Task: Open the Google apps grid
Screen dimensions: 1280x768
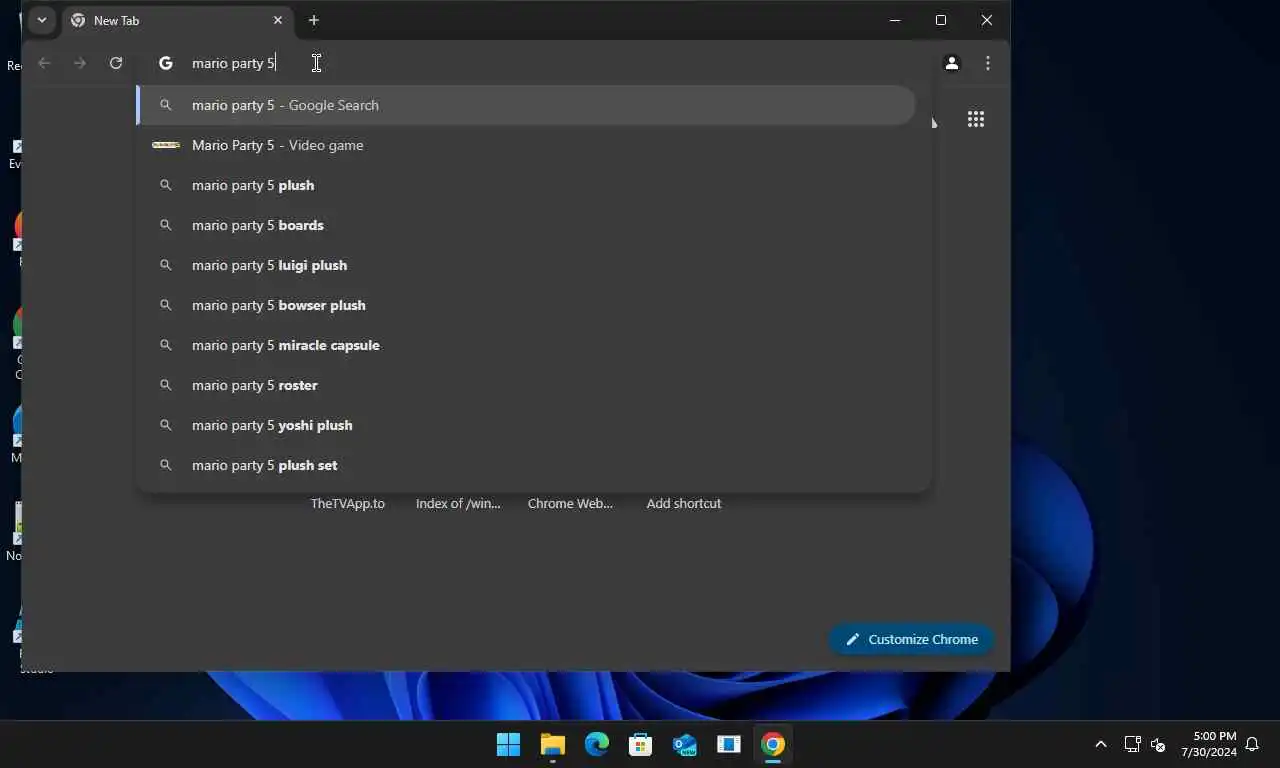Action: tap(976, 119)
